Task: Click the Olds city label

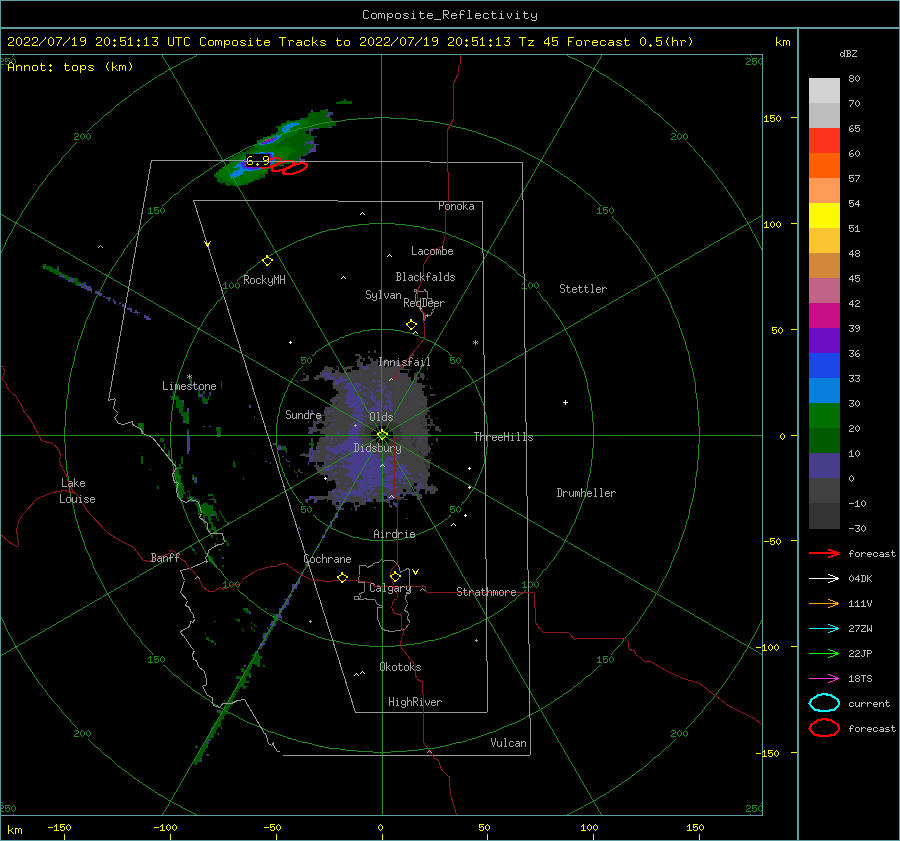Action: click(x=381, y=417)
